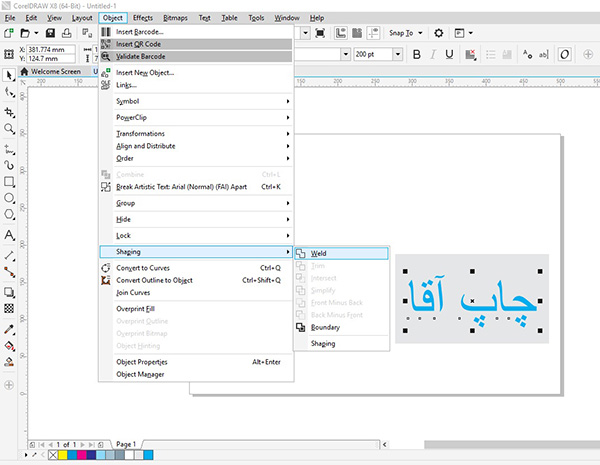This screenshot has height=465, width=600.
Task: Click Convert Outline to Object
Action: [x=197, y=281]
